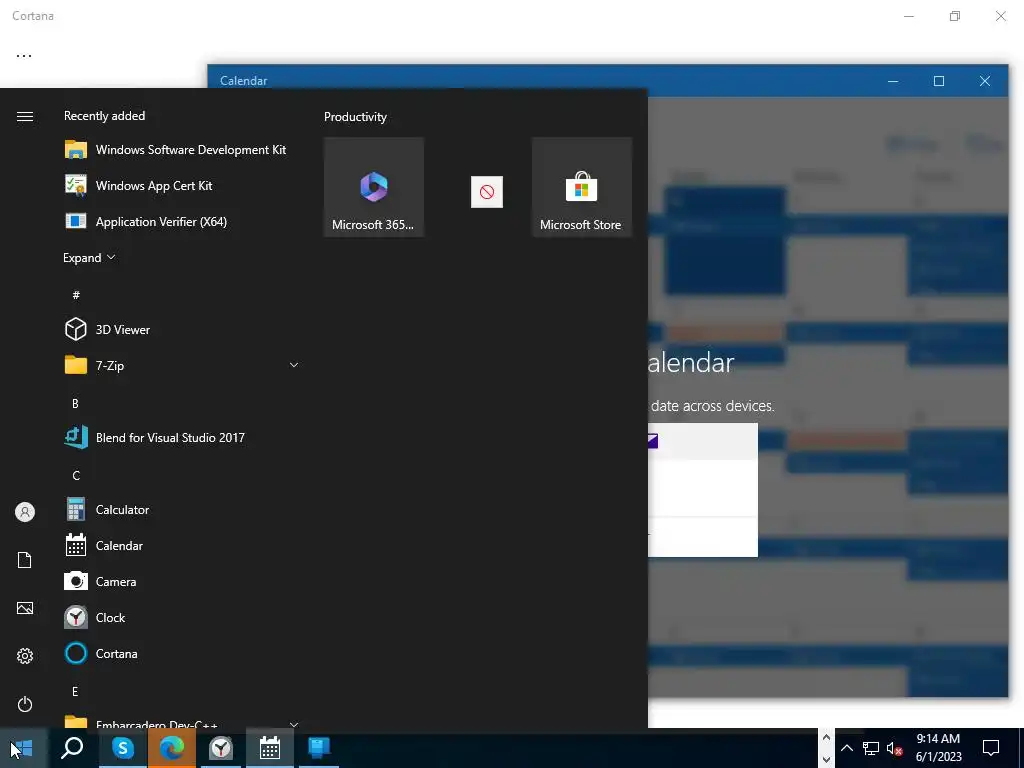Image resolution: width=1024 pixels, height=768 pixels.
Task: Click taskbar scroll down arrow
Action: coord(826,759)
